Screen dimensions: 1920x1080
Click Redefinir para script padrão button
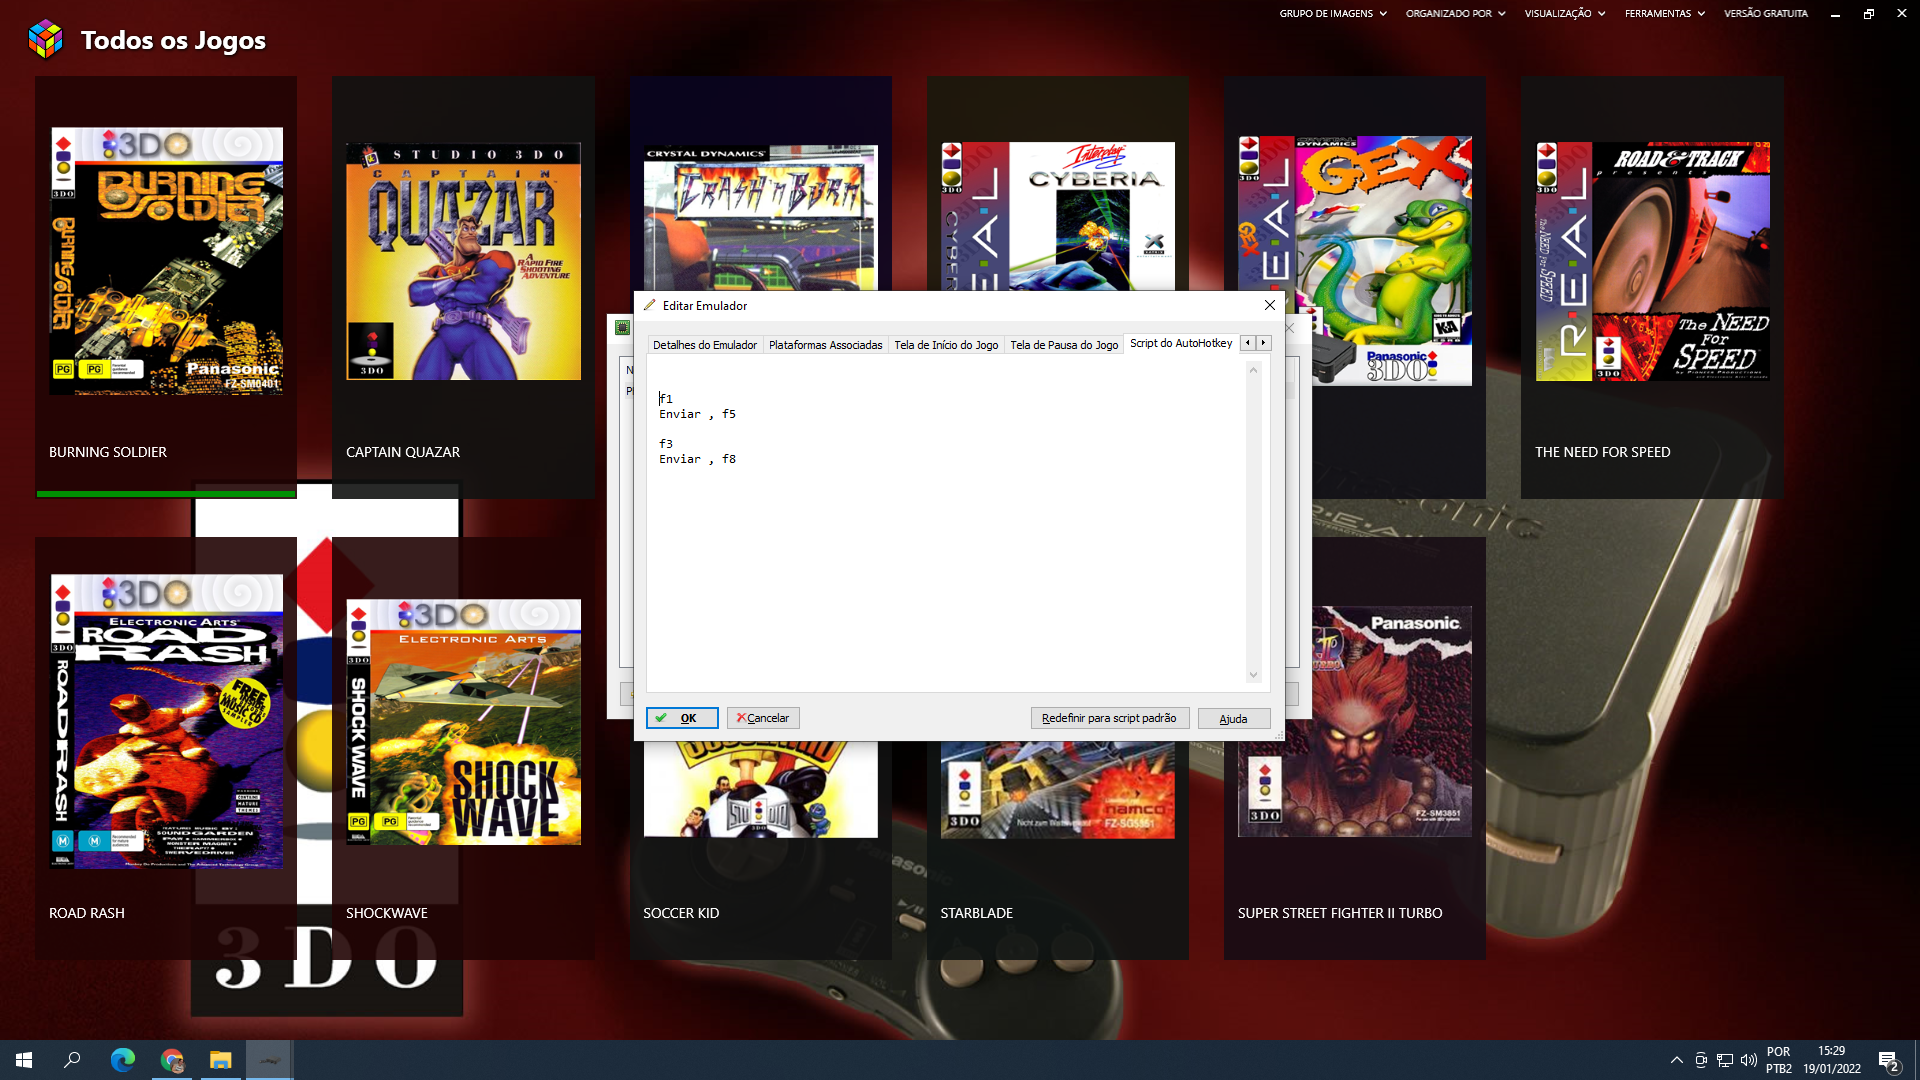point(1109,718)
